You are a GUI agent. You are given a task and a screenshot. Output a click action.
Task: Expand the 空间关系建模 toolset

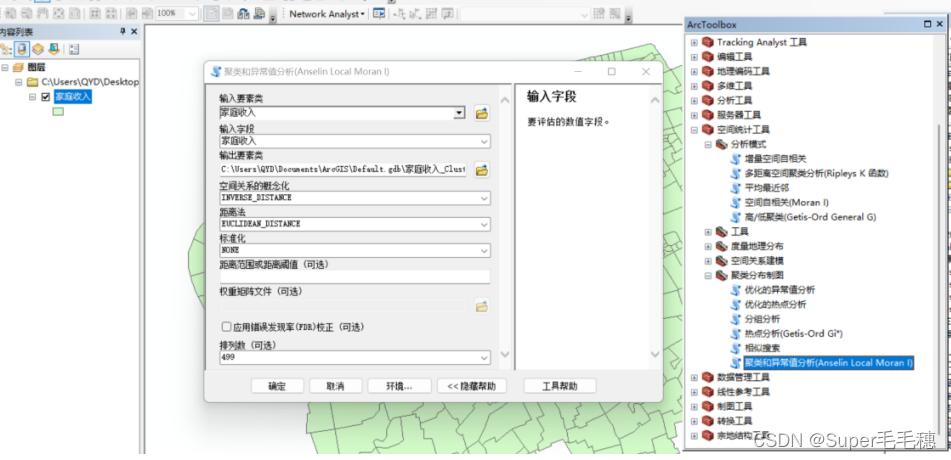(x=708, y=261)
